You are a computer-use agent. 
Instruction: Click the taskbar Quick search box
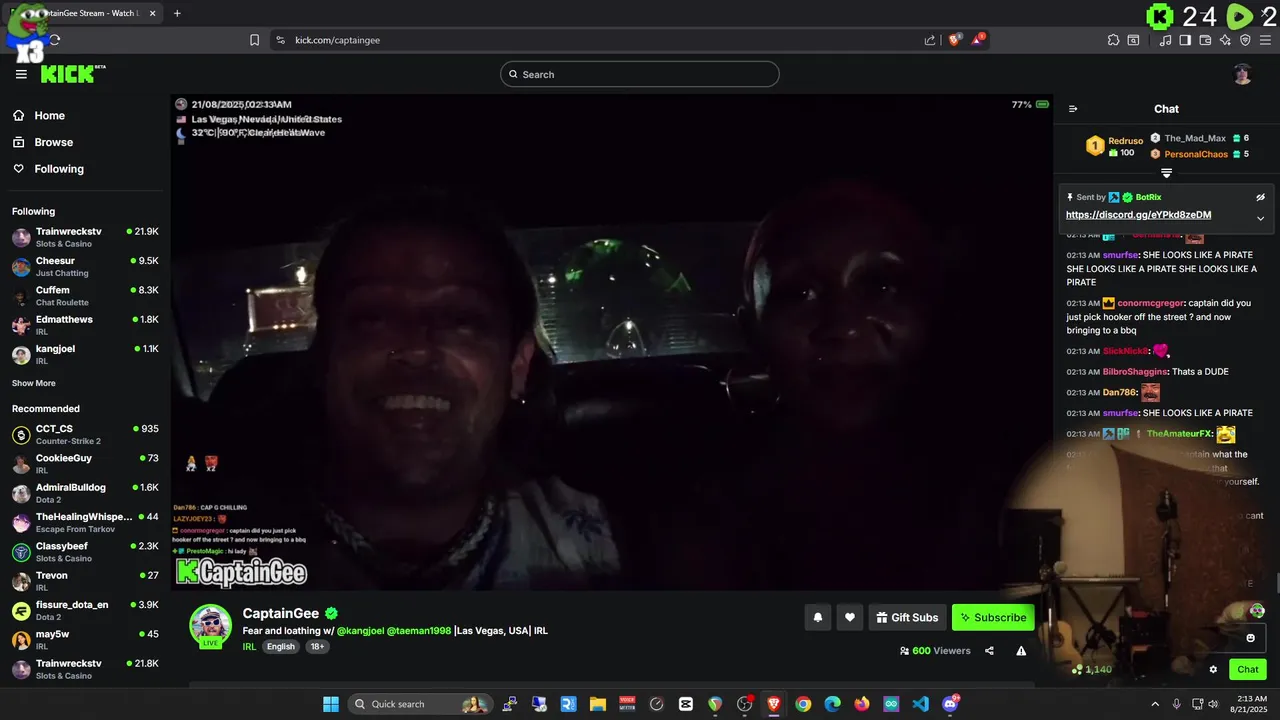(420, 704)
